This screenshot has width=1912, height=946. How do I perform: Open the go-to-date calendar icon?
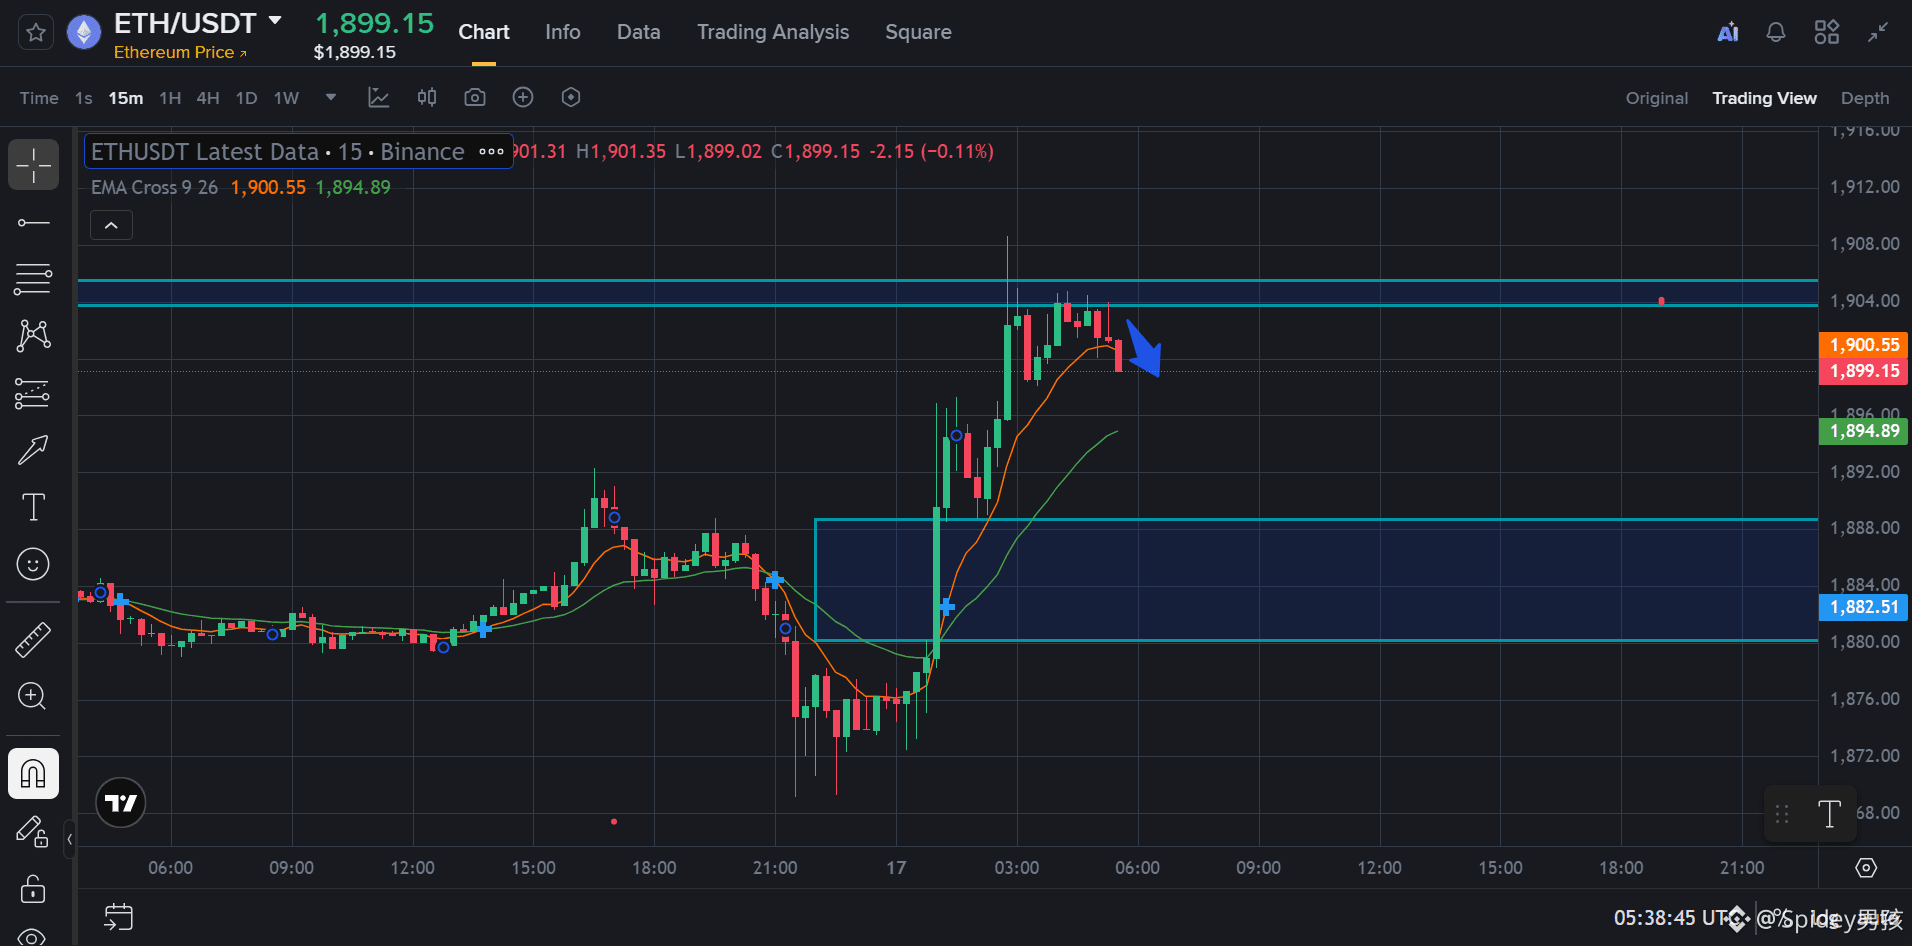click(119, 917)
